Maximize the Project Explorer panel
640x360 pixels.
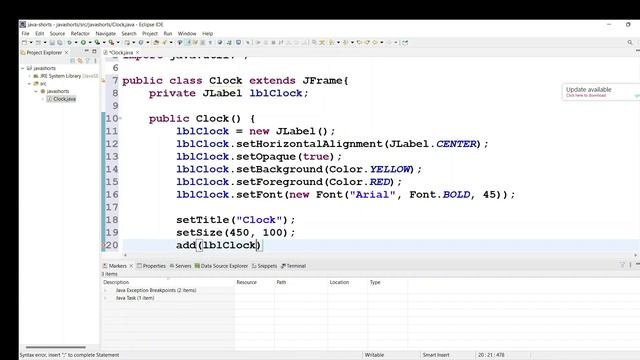click(94, 51)
